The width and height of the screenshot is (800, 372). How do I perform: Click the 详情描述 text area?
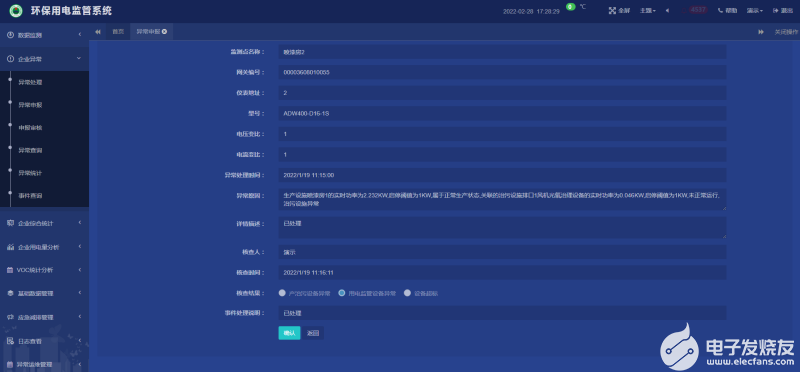(x=502, y=228)
